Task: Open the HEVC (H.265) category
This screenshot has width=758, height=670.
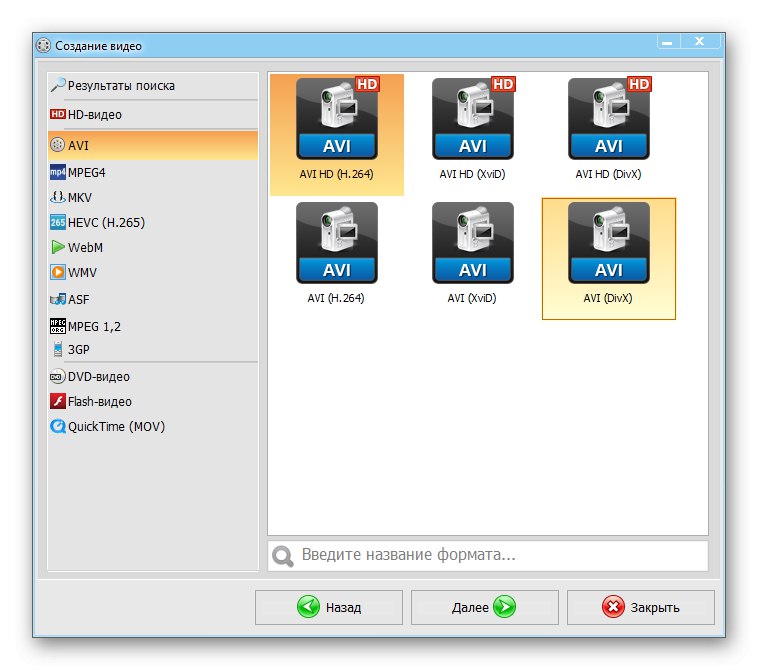Action: pyautogui.click(x=153, y=222)
